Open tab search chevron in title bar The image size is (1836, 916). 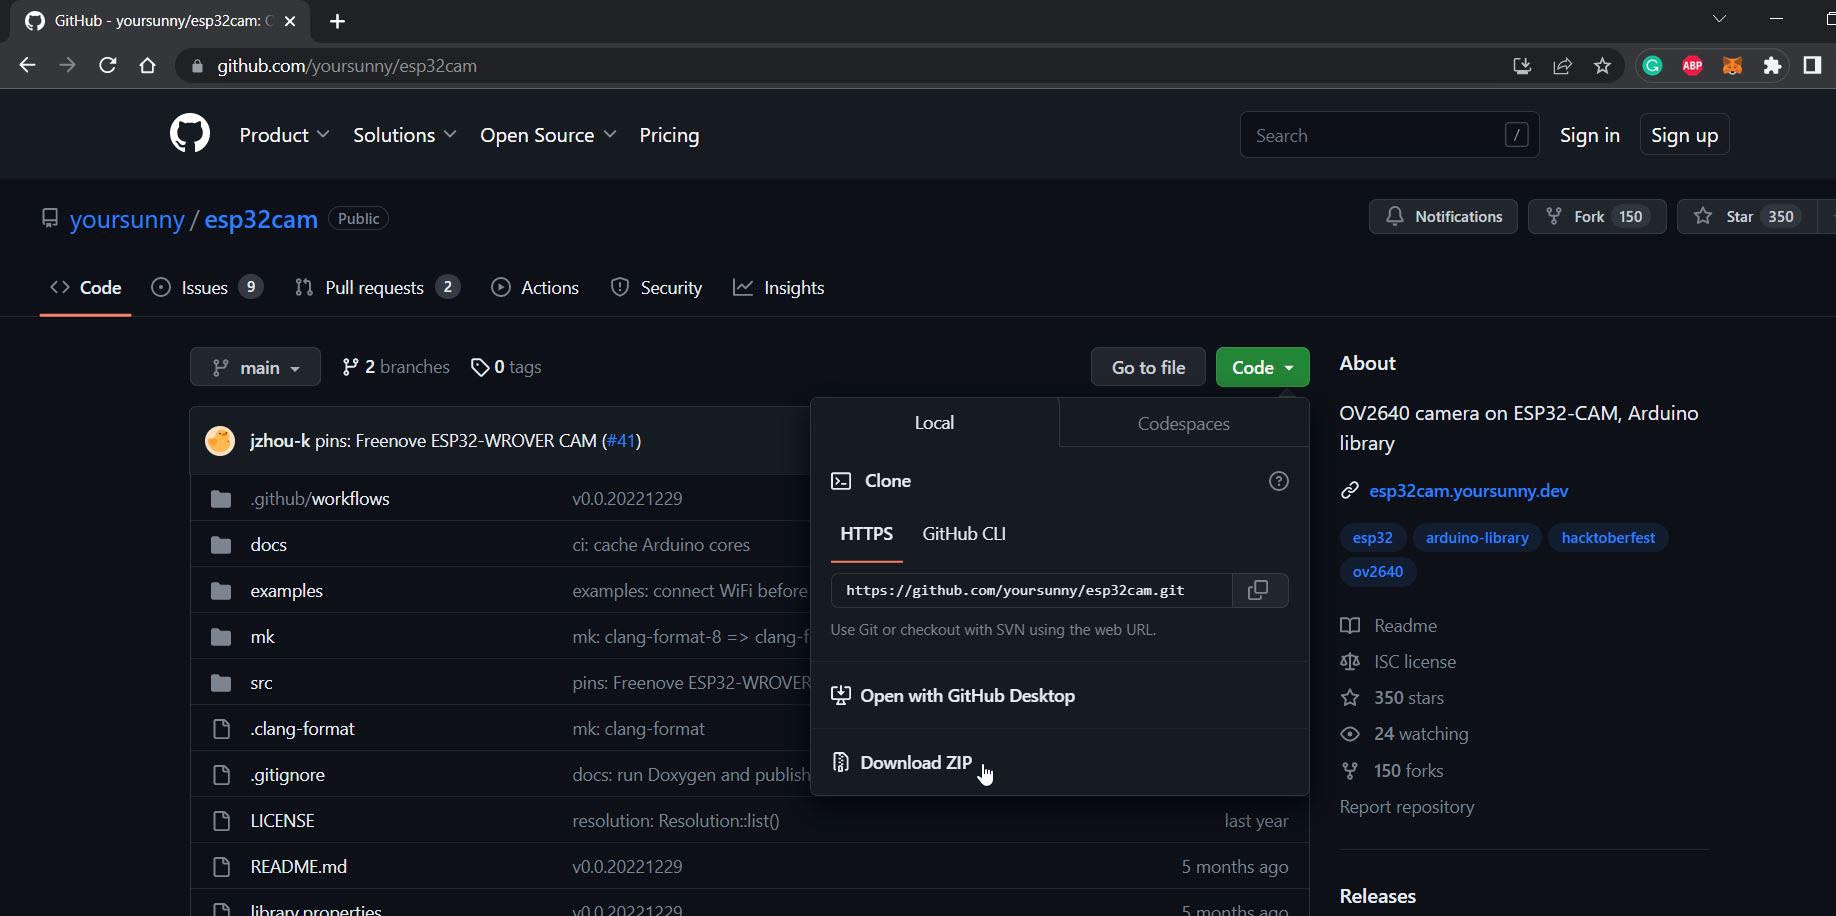1719,19
